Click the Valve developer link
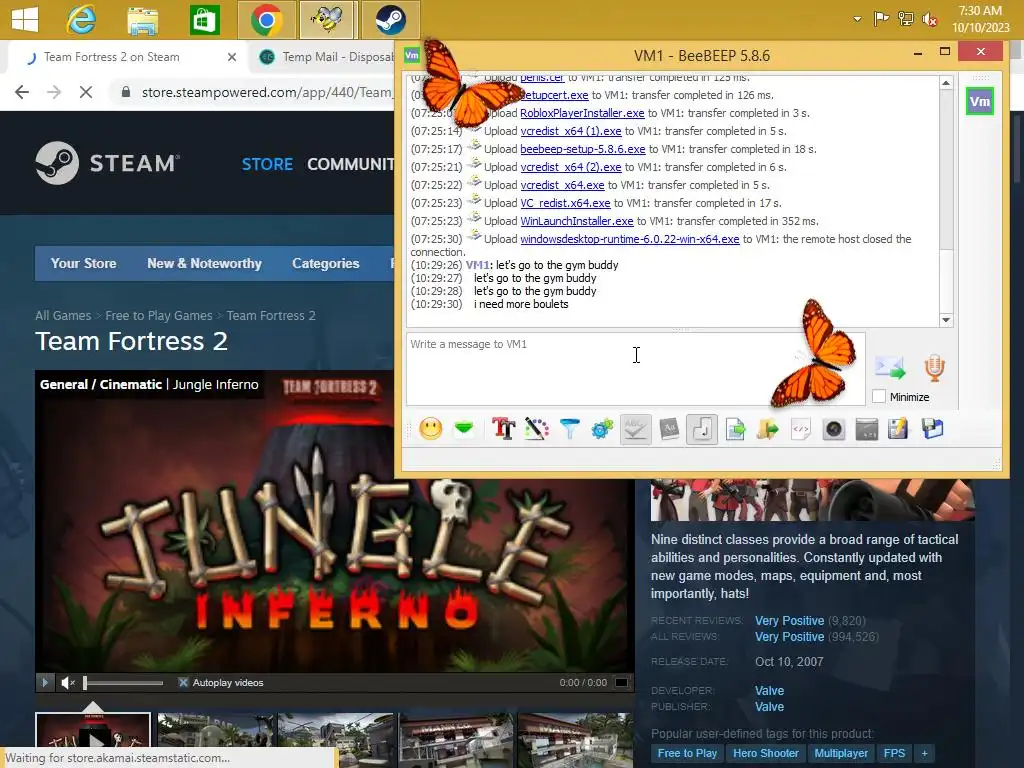Screen dimensions: 1024x768 click(769, 690)
